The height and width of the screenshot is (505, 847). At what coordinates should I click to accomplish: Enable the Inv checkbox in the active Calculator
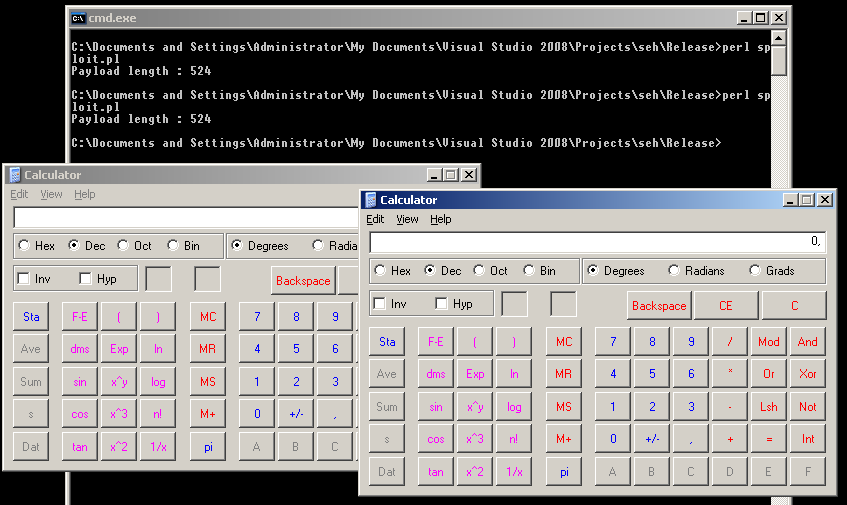click(379, 304)
